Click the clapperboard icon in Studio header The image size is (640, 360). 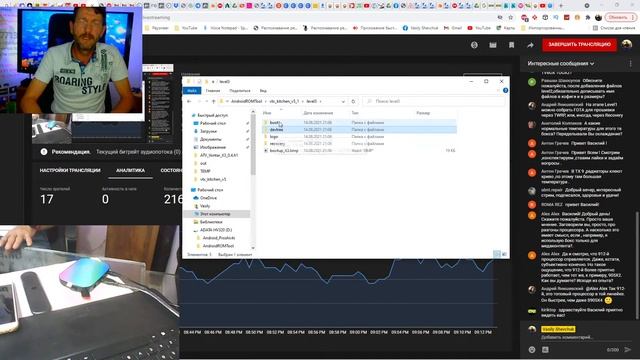pos(493,45)
